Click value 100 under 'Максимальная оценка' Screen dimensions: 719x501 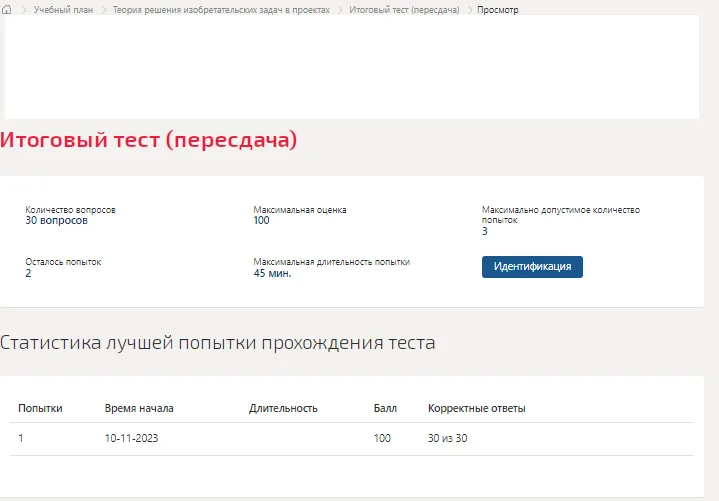point(261,220)
